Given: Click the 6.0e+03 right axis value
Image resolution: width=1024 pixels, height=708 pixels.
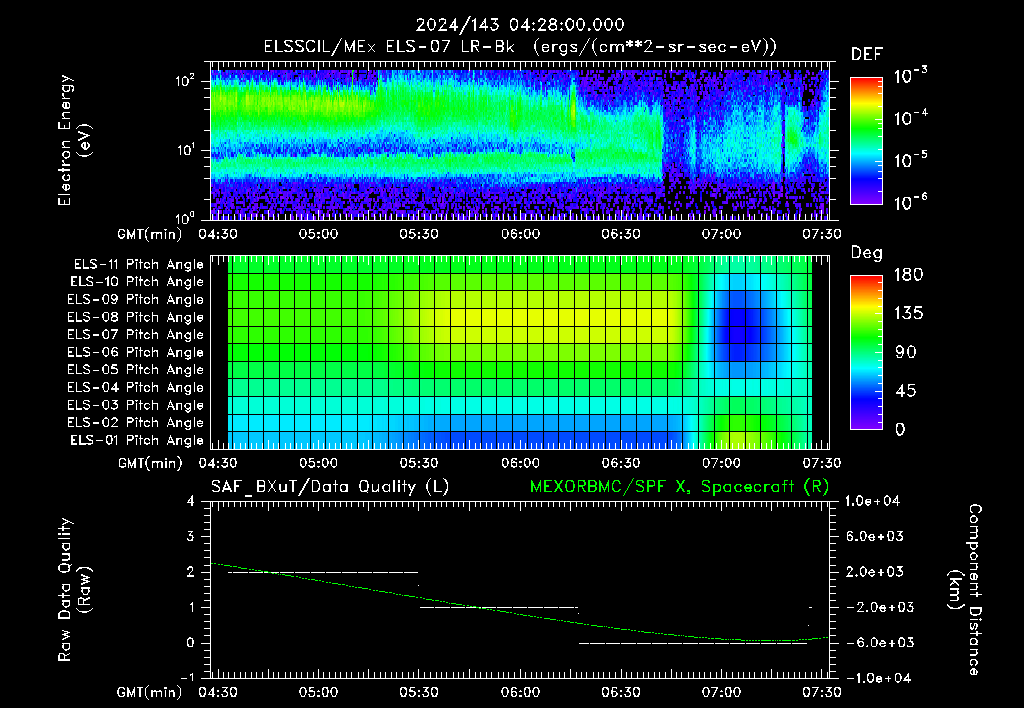Looking at the screenshot, I should [874, 536].
